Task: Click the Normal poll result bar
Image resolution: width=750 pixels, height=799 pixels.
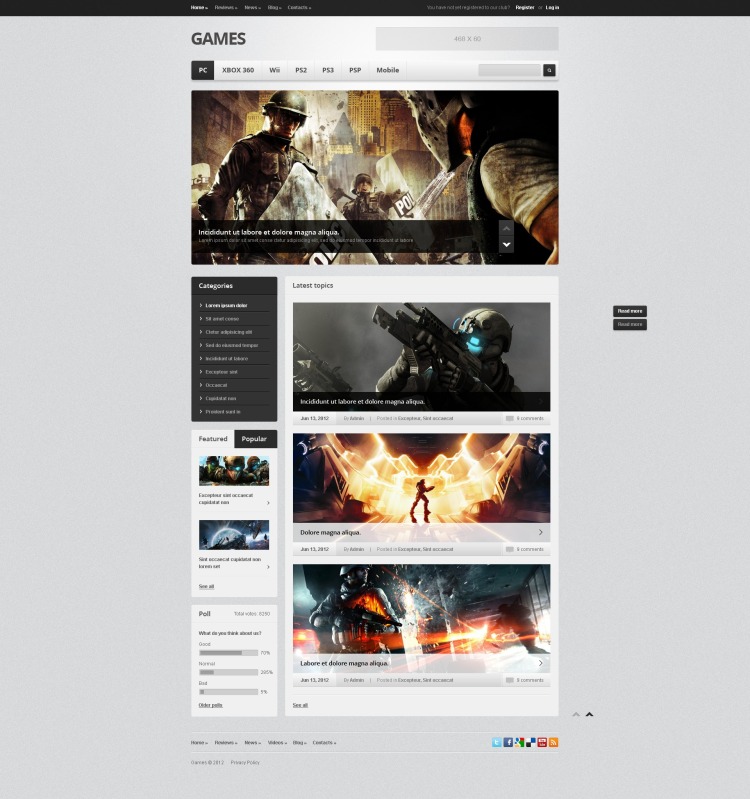Action: (x=229, y=672)
